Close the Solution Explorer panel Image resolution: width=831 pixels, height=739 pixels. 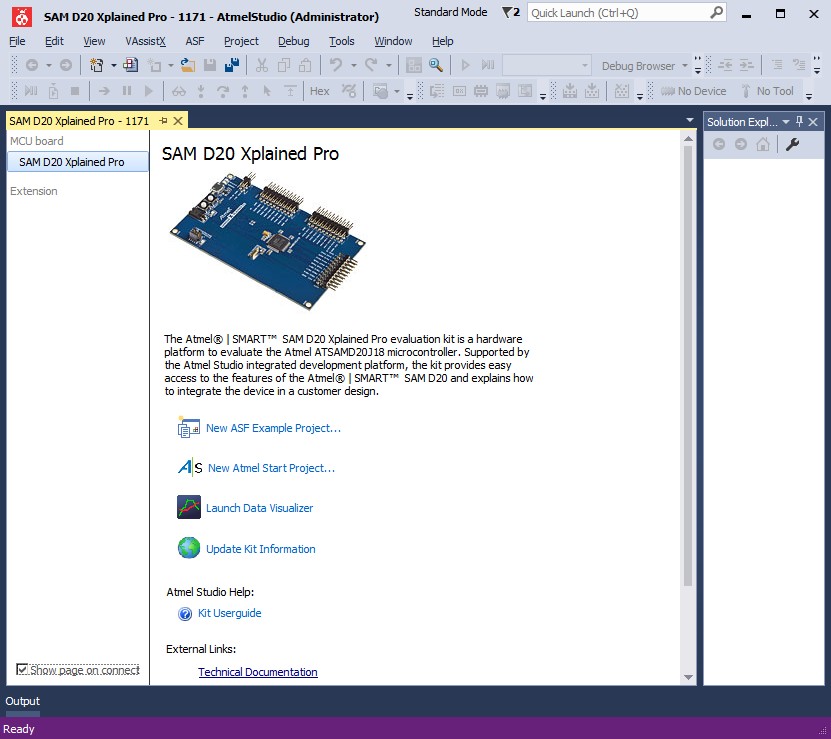pos(813,122)
